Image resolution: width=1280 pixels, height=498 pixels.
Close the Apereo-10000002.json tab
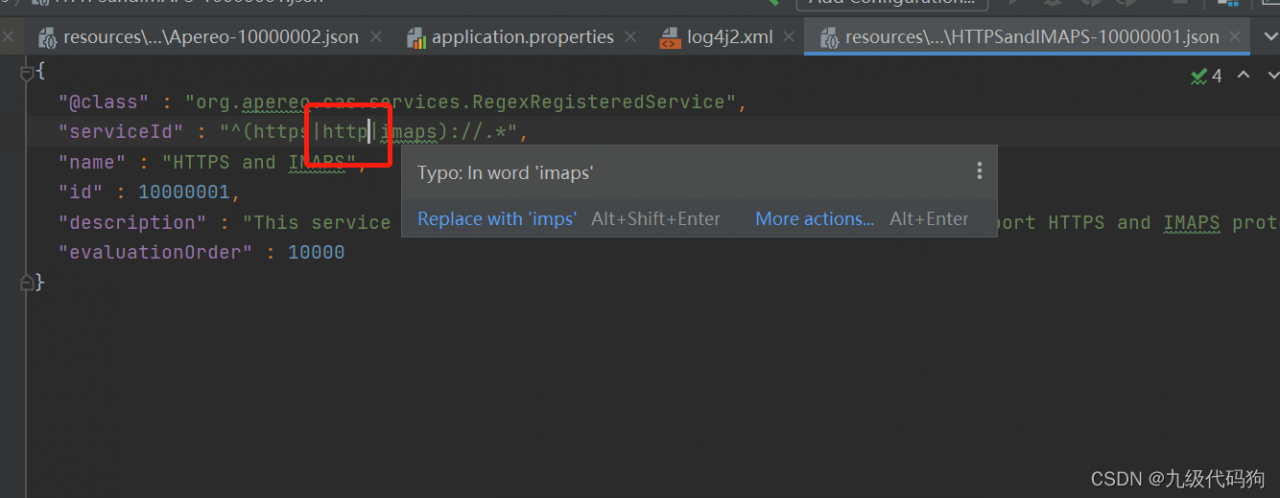(x=376, y=38)
